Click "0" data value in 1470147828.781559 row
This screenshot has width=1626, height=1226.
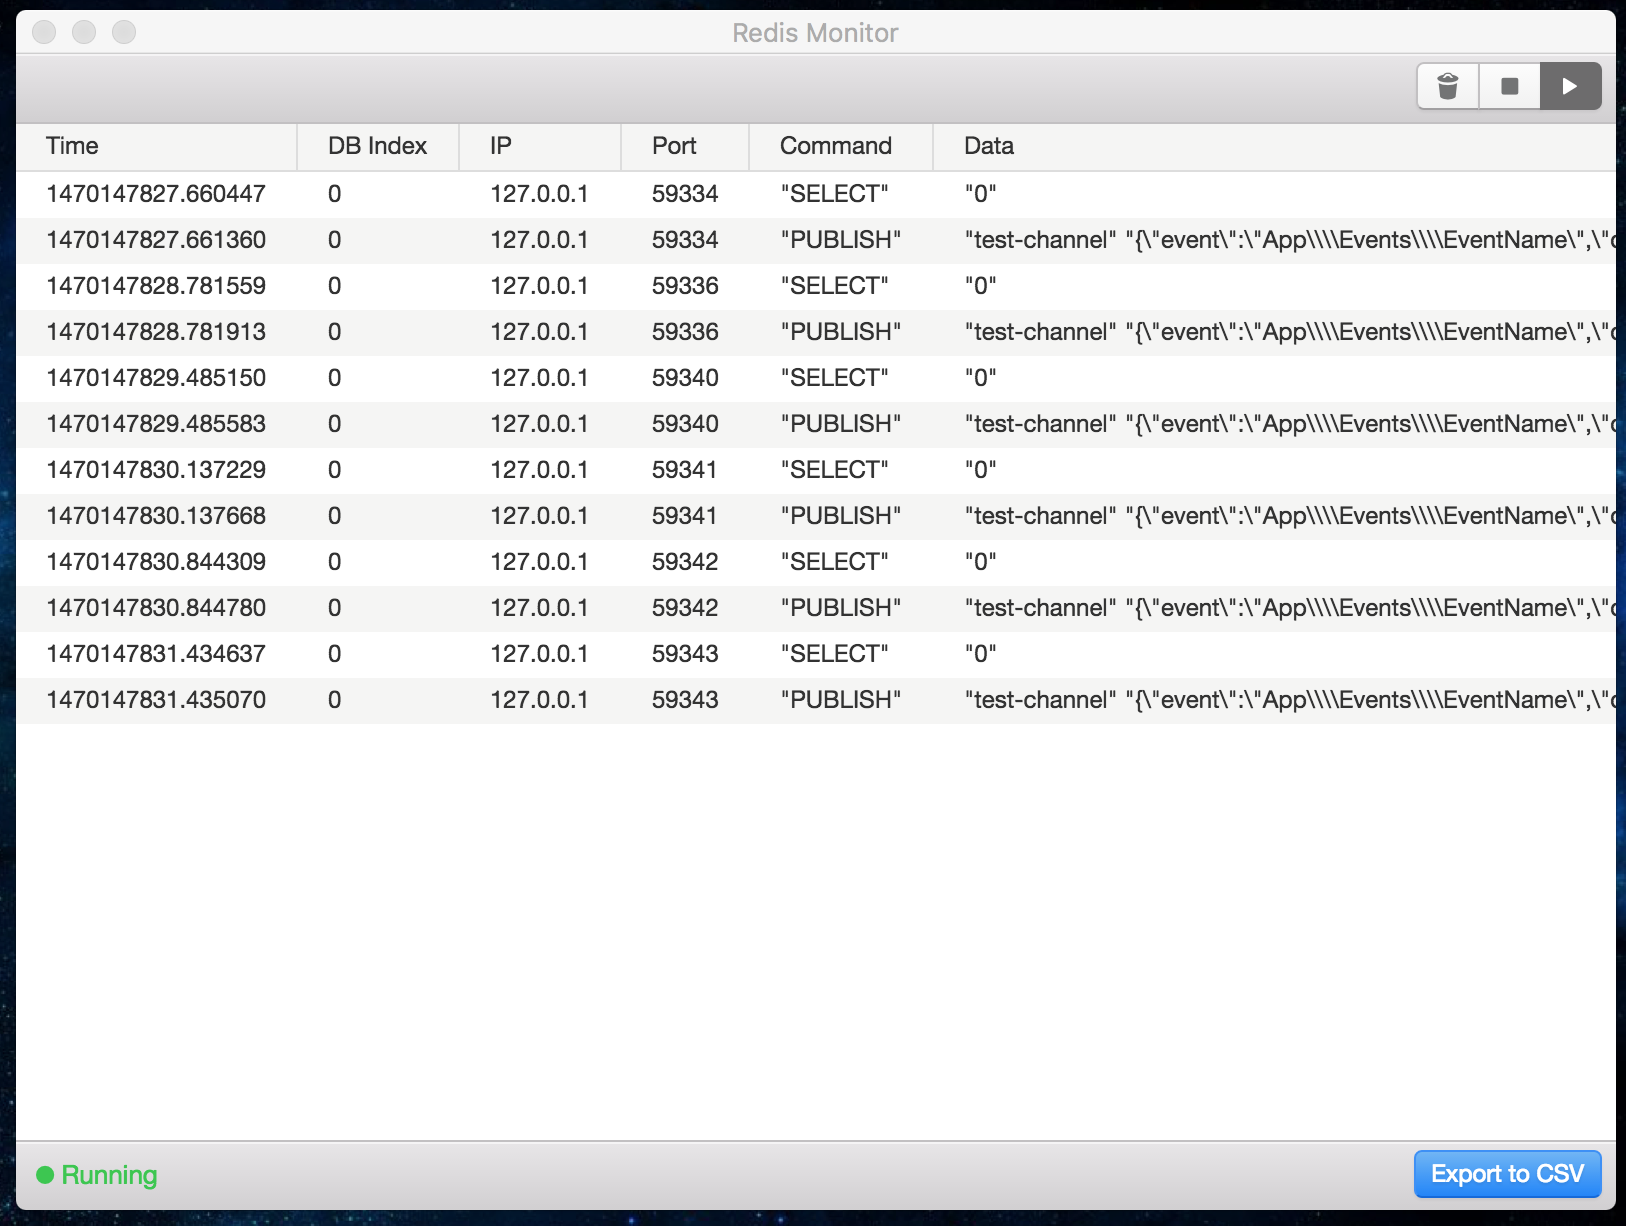[x=980, y=286]
